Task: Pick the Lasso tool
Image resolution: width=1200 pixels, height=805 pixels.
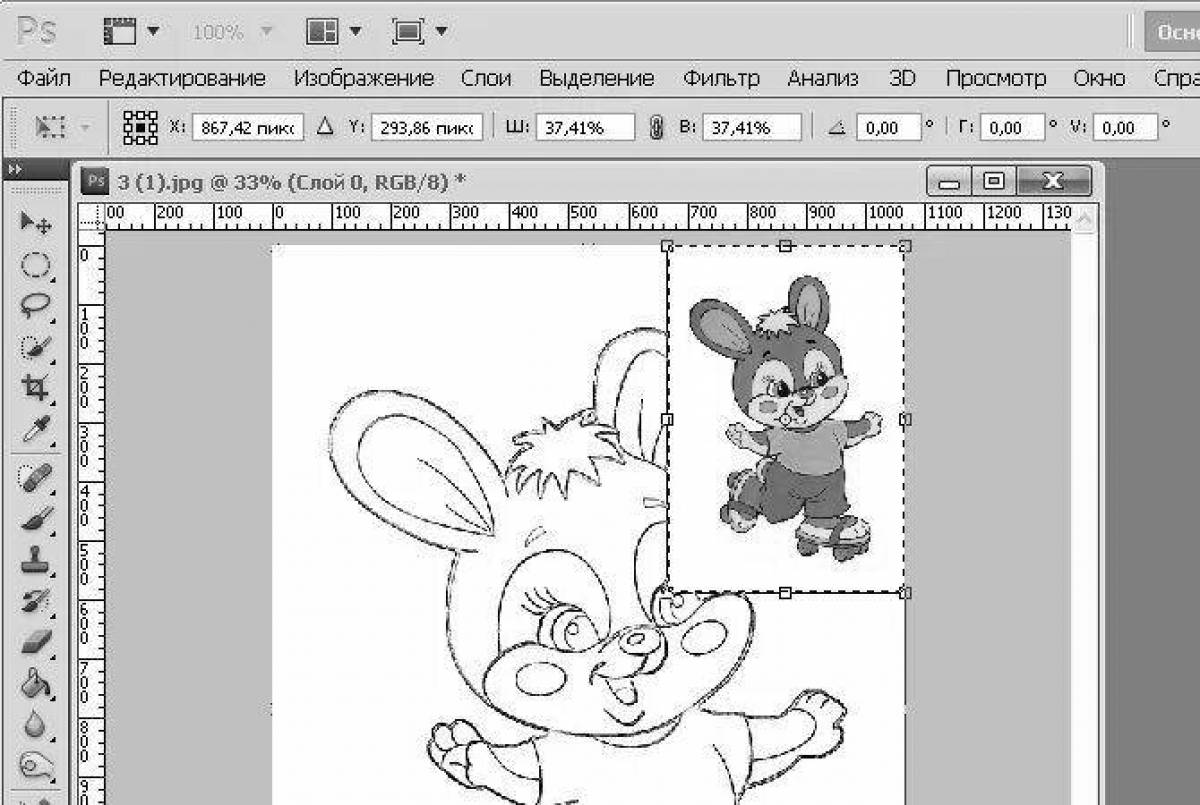Action: tap(36, 305)
